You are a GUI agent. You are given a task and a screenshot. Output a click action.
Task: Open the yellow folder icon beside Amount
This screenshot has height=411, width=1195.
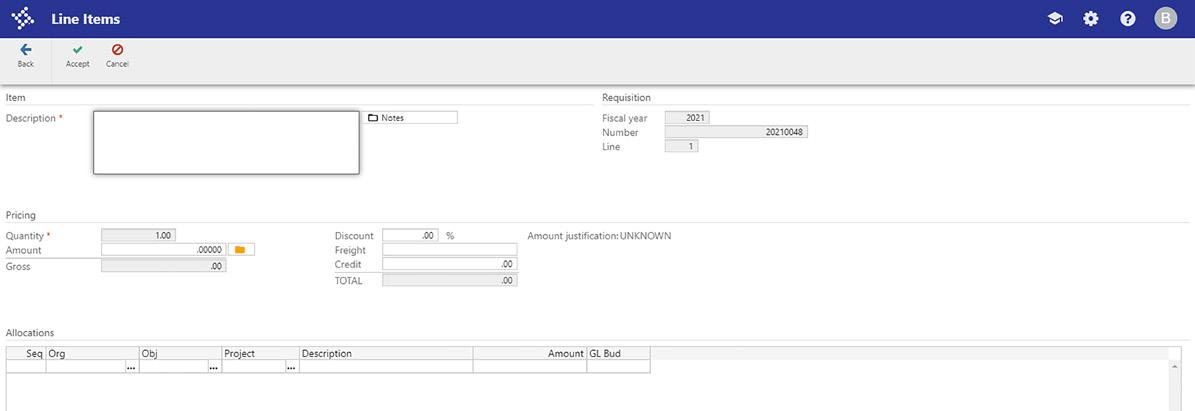tap(241, 249)
